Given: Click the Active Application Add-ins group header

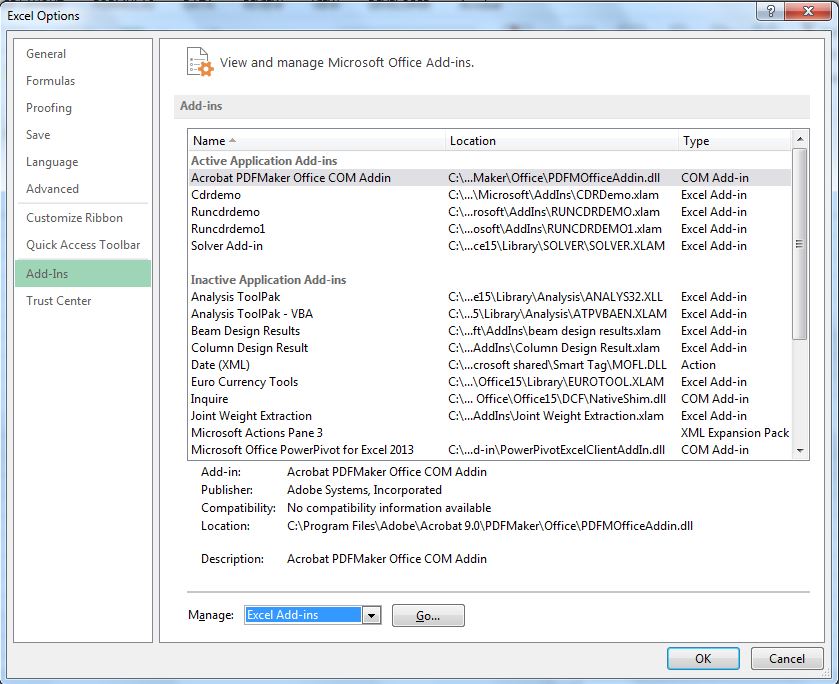Looking at the screenshot, I should [x=264, y=161].
